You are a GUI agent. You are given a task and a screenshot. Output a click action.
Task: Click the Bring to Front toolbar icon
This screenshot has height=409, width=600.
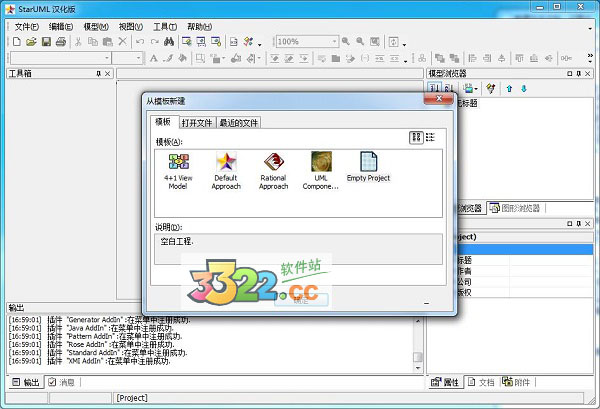pyautogui.click(x=440, y=58)
